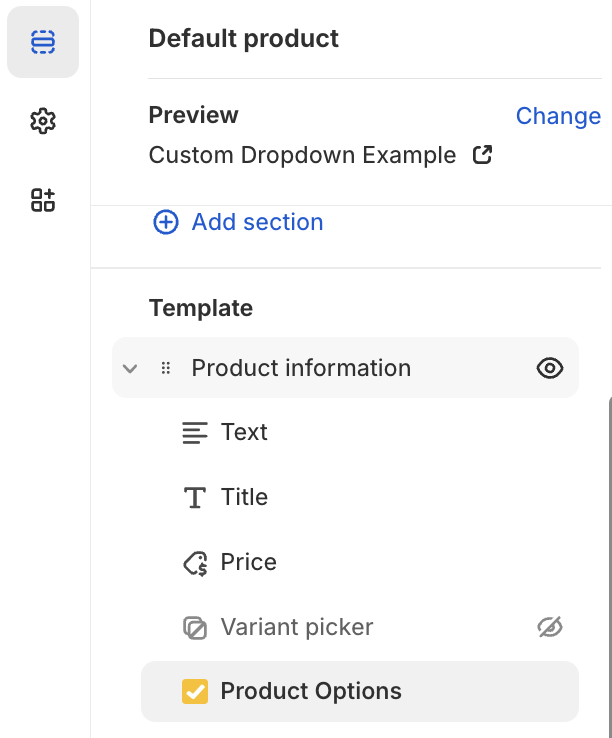The height and width of the screenshot is (738, 612).
Task: Open preview via external link icon
Action: (x=482, y=155)
